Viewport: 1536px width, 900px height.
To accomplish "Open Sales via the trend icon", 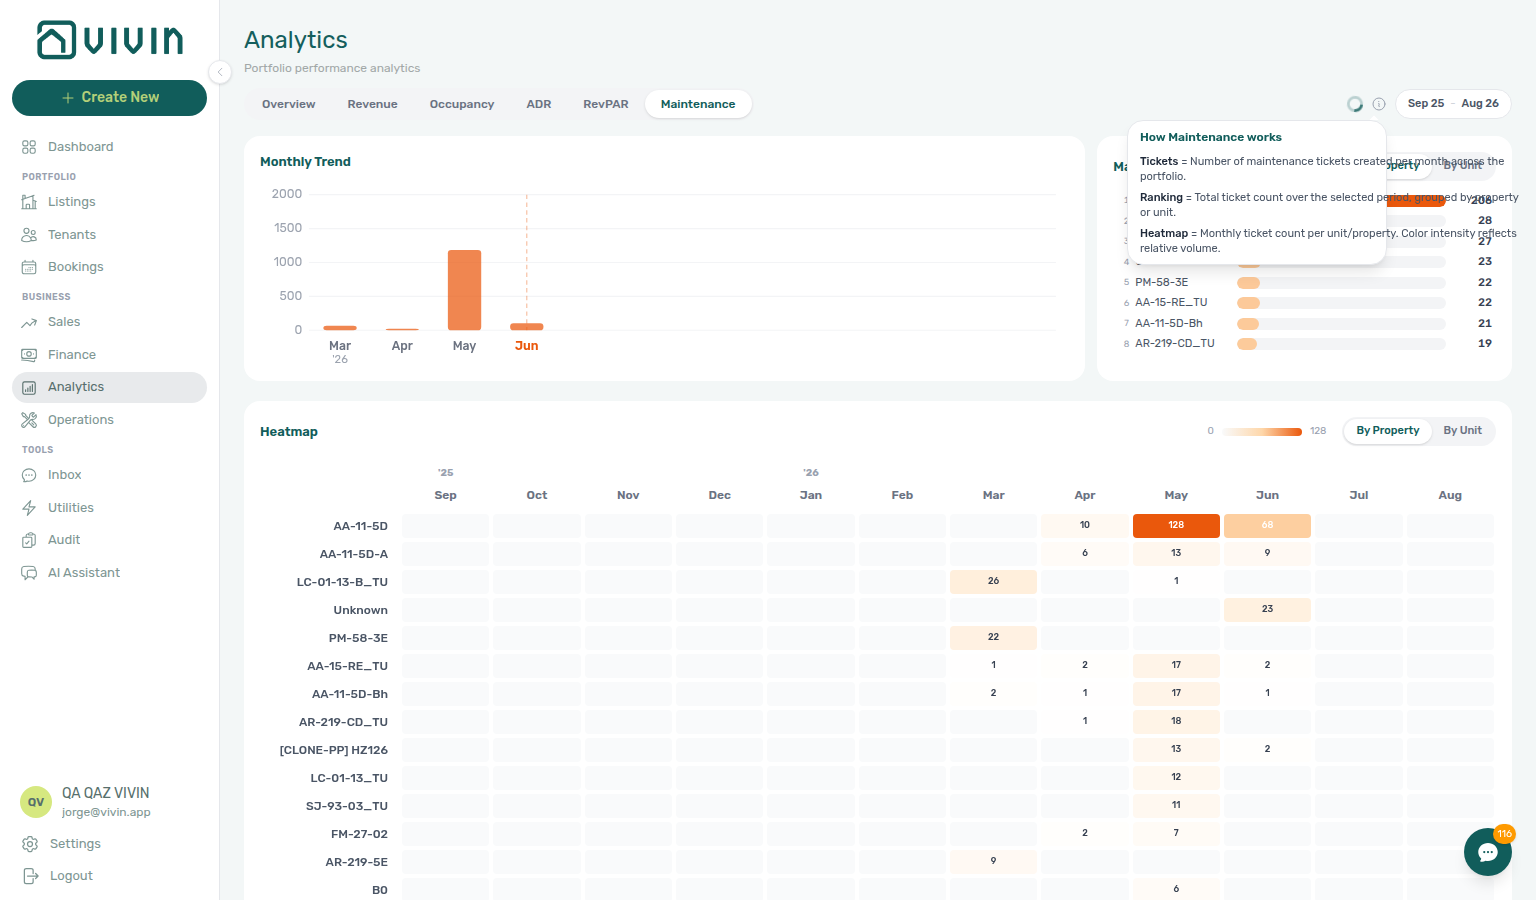I will click(x=29, y=322).
